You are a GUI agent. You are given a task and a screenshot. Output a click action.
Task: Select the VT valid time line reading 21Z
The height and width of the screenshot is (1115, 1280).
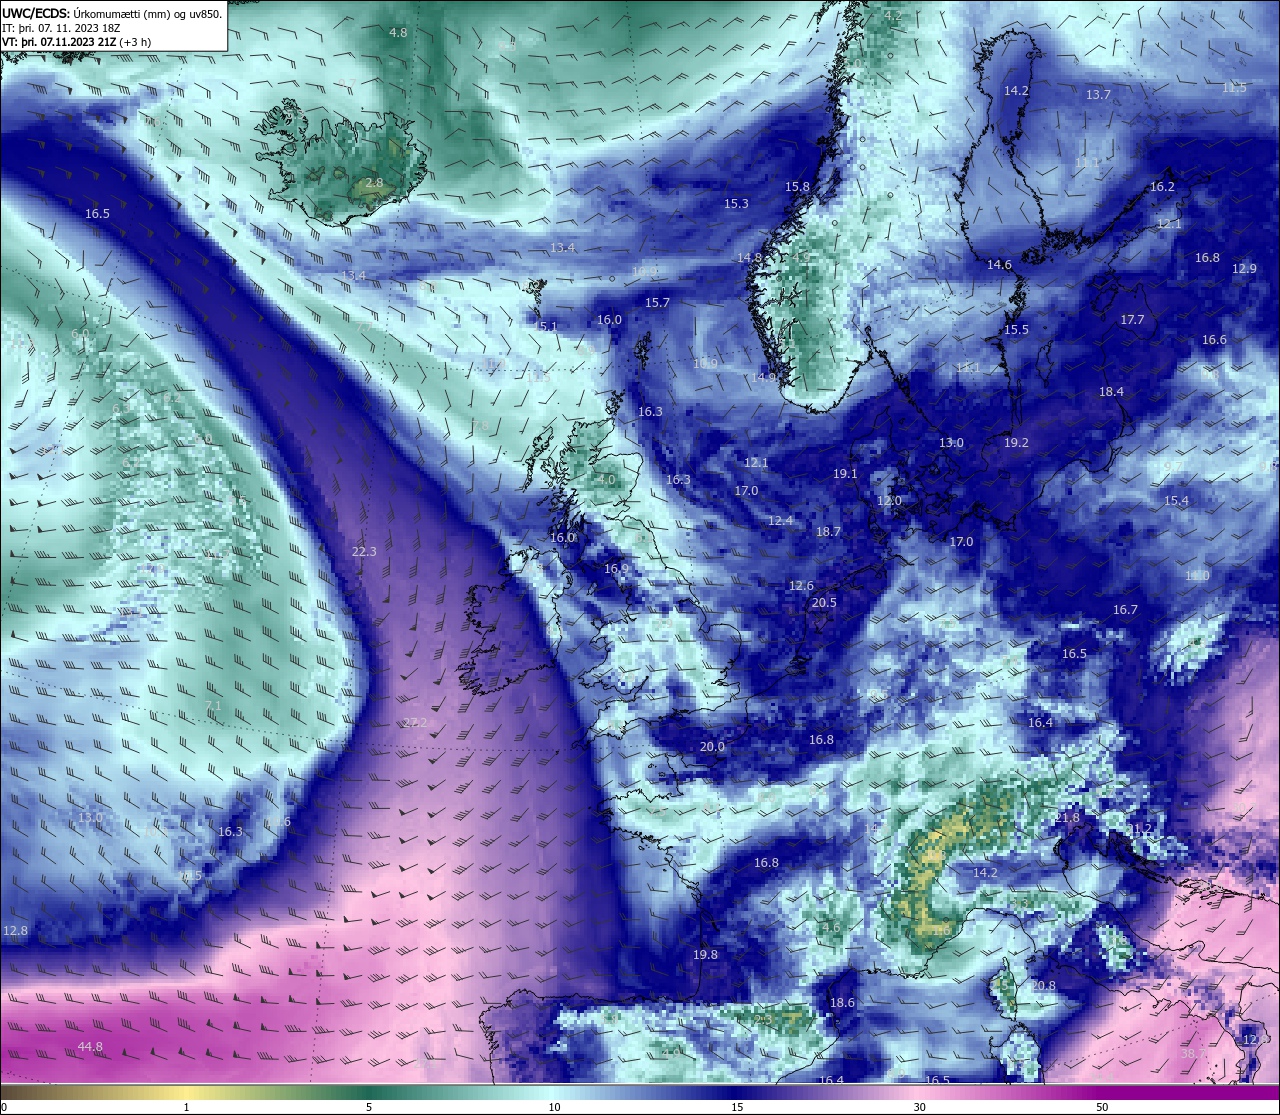pos(76,42)
